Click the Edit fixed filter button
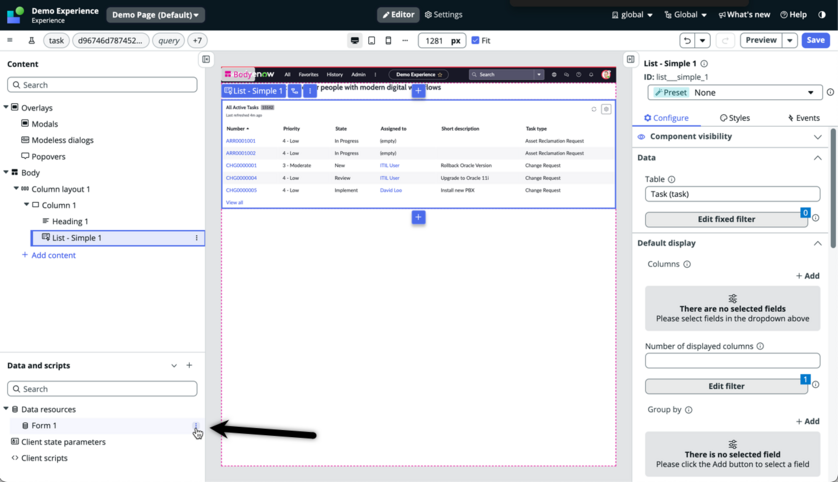 pos(726,219)
